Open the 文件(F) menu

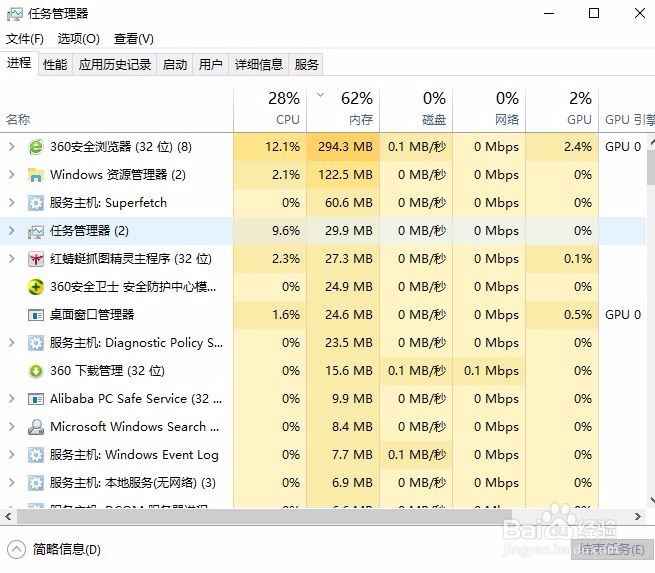click(x=25, y=39)
